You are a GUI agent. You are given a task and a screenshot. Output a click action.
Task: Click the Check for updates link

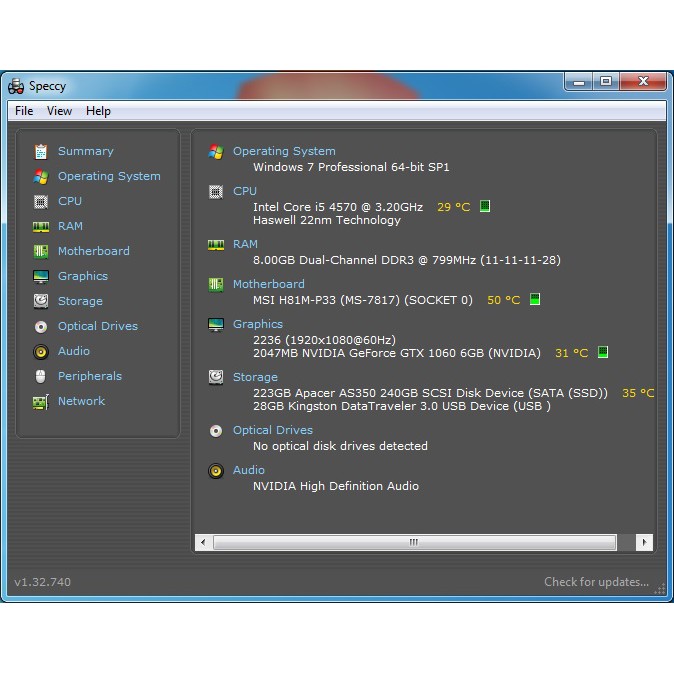pyautogui.click(x=596, y=582)
